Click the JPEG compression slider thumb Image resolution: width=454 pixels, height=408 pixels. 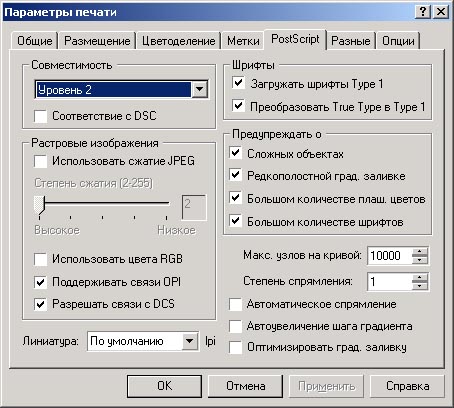point(39,205)
